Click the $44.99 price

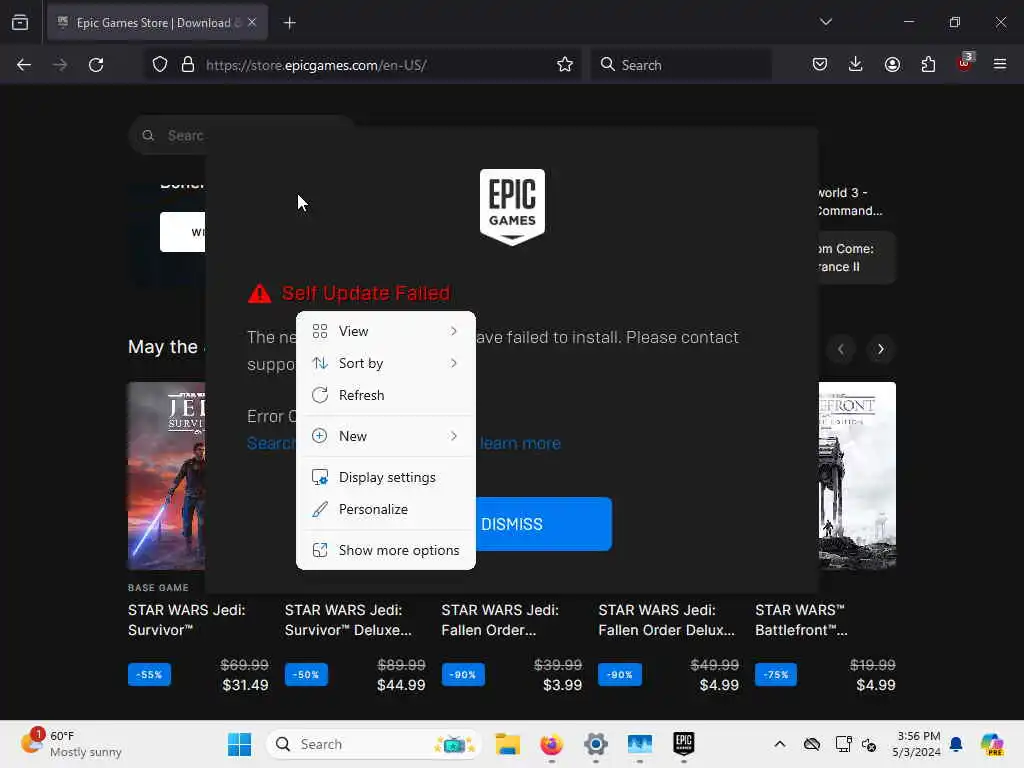coord(401,685)
